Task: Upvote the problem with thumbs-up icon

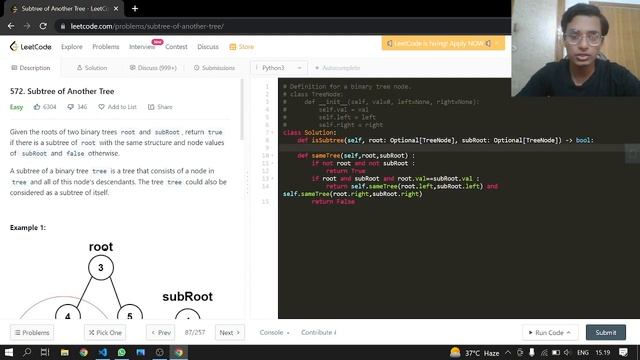Action: 37,107
